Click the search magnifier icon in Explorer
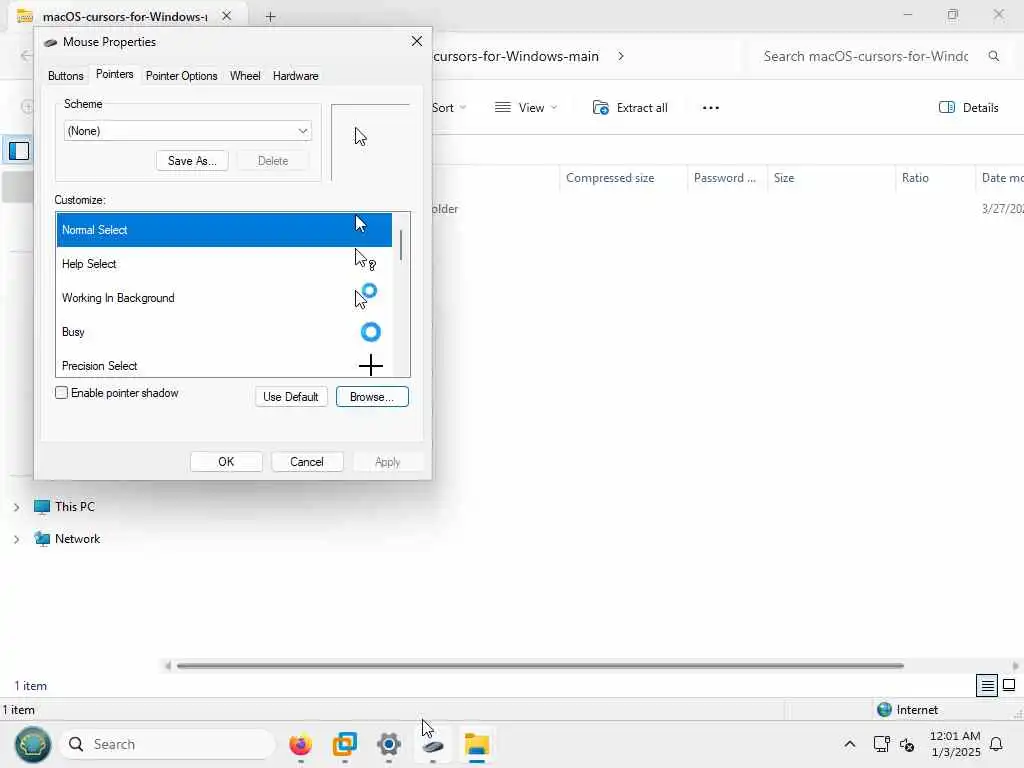 pyautogui.click(x=993, y=56)
